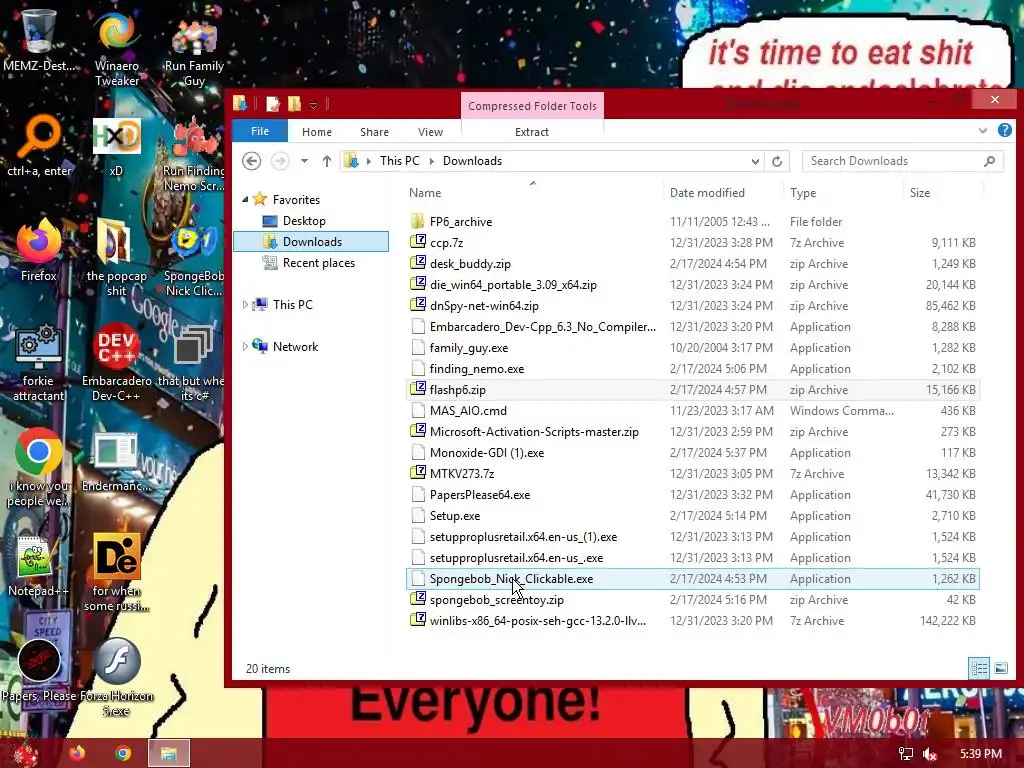Click the Firefox icon in the taskbar
The image size is (1024, 768).
tap(77, 753)
